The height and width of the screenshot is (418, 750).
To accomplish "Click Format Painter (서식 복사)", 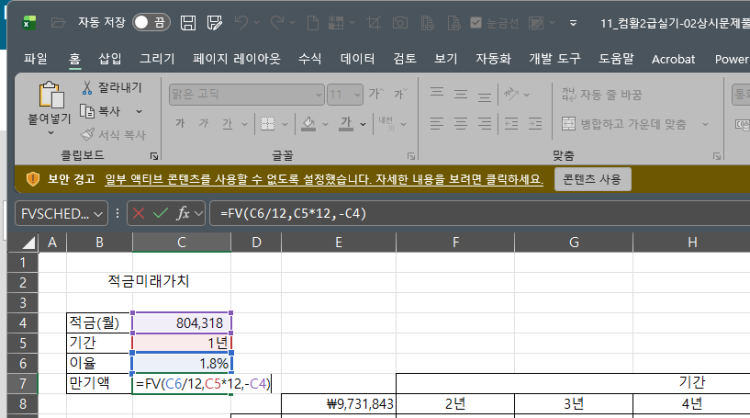I will [x=113, y=135].
